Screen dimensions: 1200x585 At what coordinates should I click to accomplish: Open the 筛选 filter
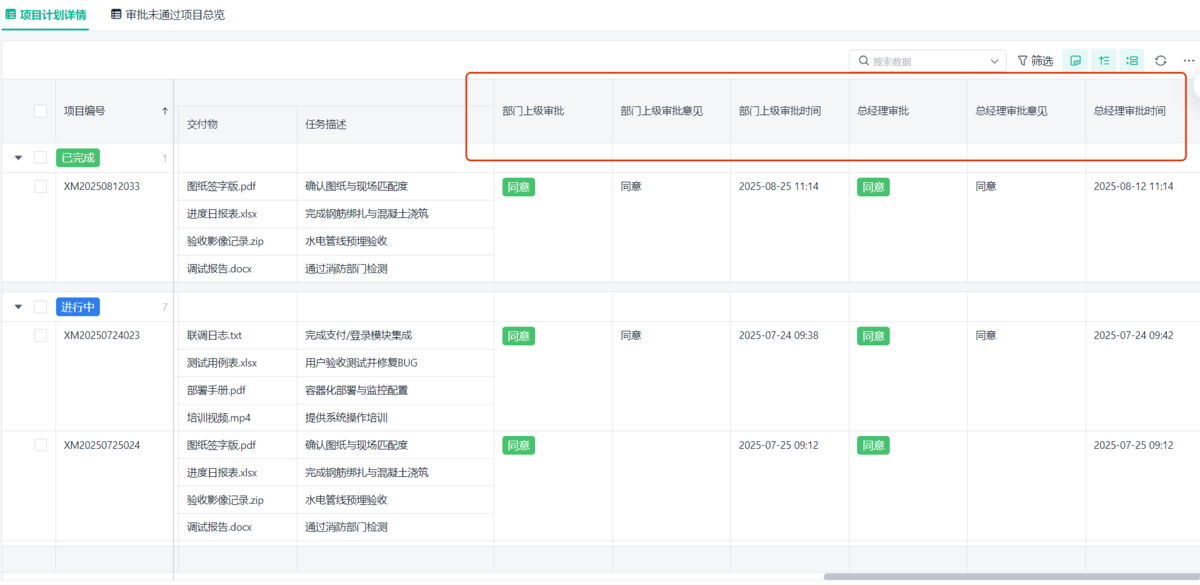[x=1035, y=61]
